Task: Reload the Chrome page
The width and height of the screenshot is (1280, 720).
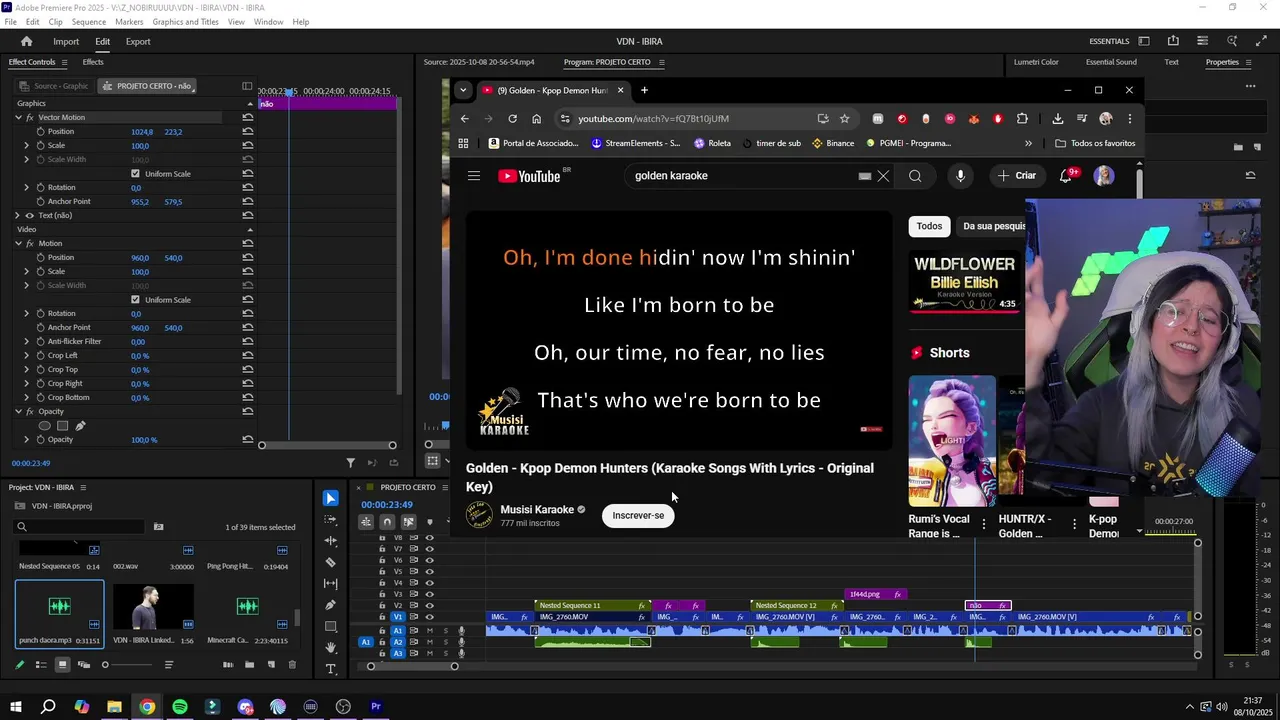Action: 512,119
